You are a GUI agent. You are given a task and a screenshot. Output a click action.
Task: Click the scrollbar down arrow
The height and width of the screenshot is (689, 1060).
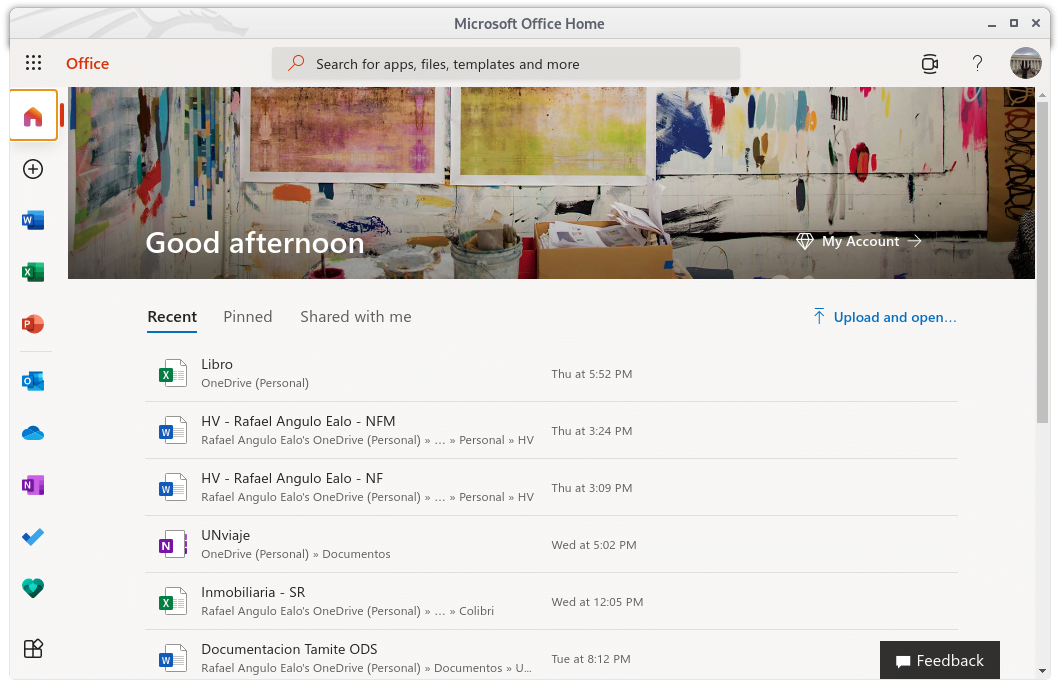1042,671
